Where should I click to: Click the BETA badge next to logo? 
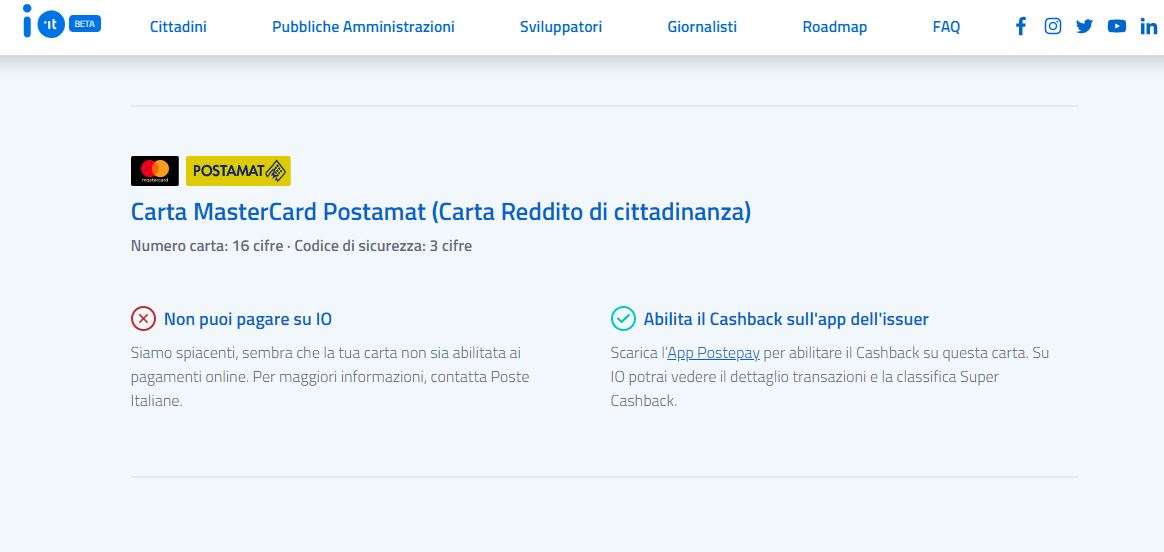click(85, 24)
